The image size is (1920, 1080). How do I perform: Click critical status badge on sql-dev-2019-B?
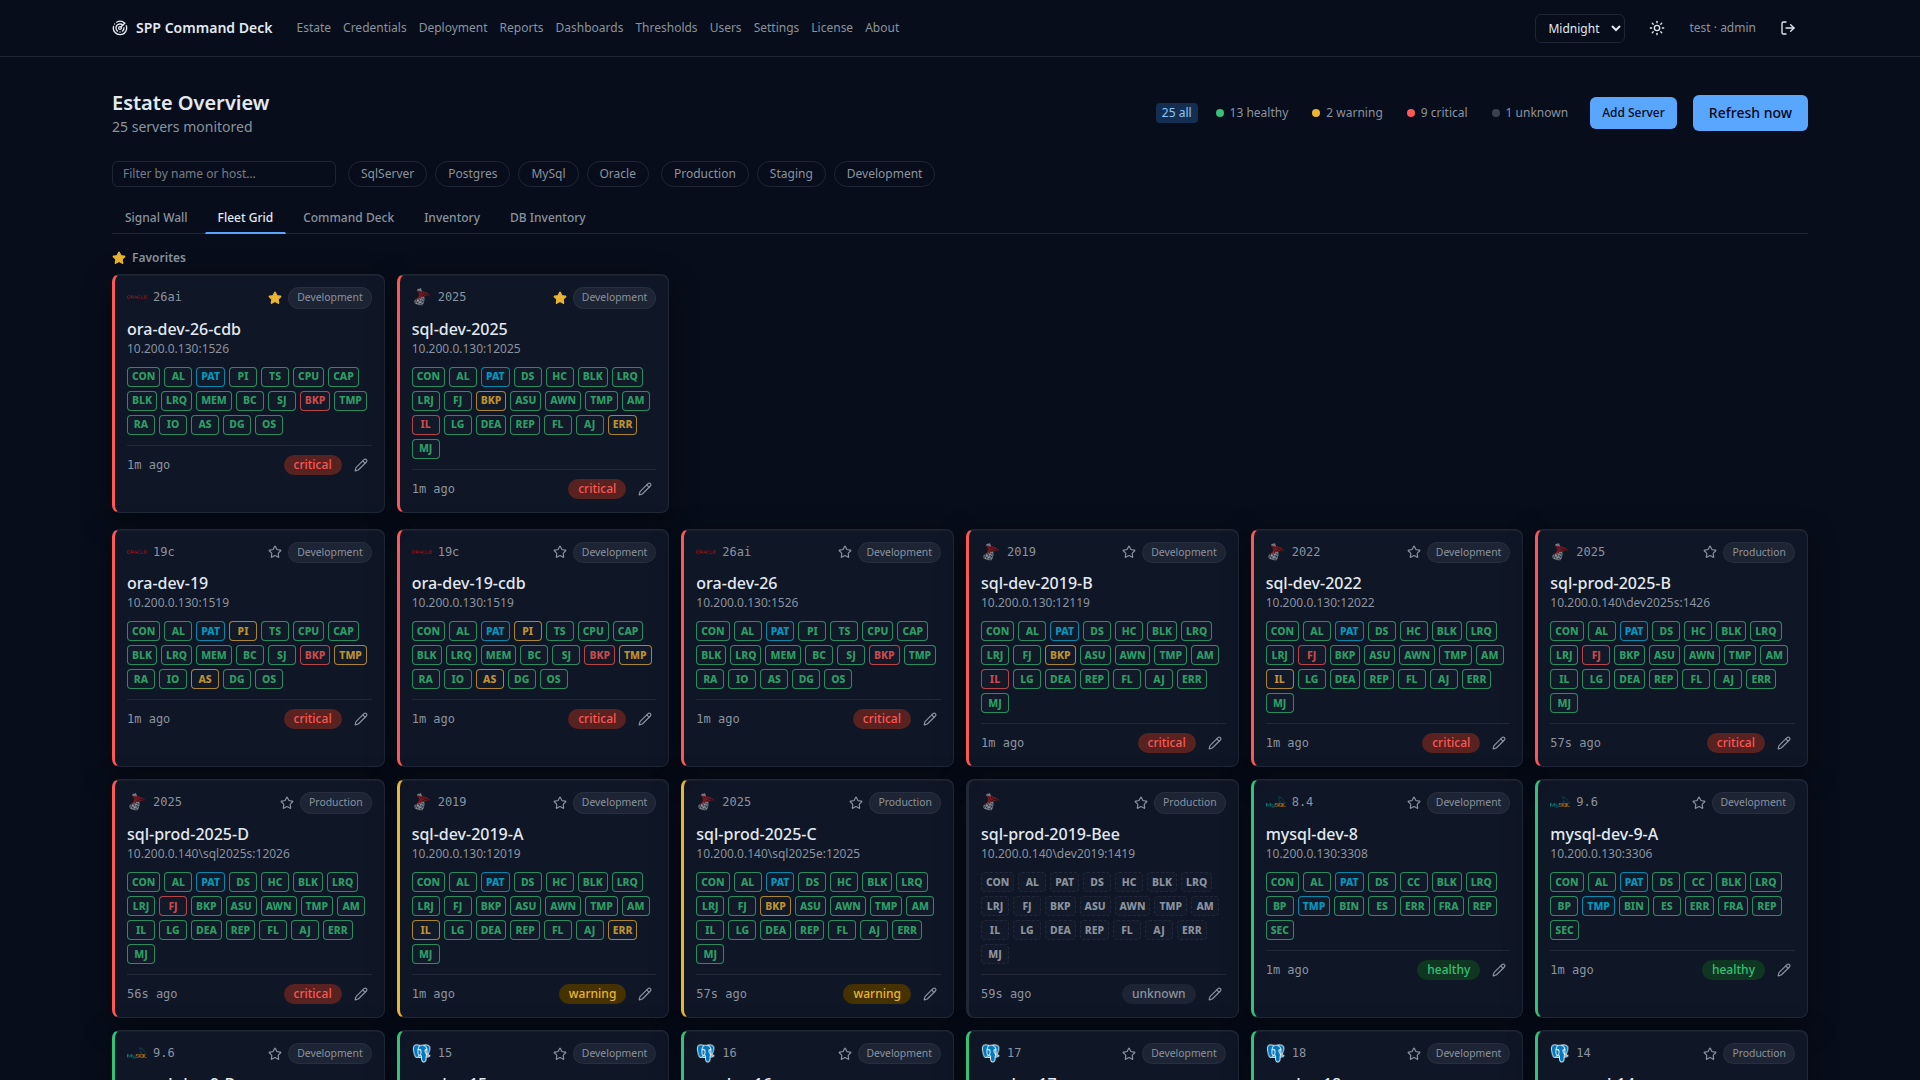[x=1166, y=743]
